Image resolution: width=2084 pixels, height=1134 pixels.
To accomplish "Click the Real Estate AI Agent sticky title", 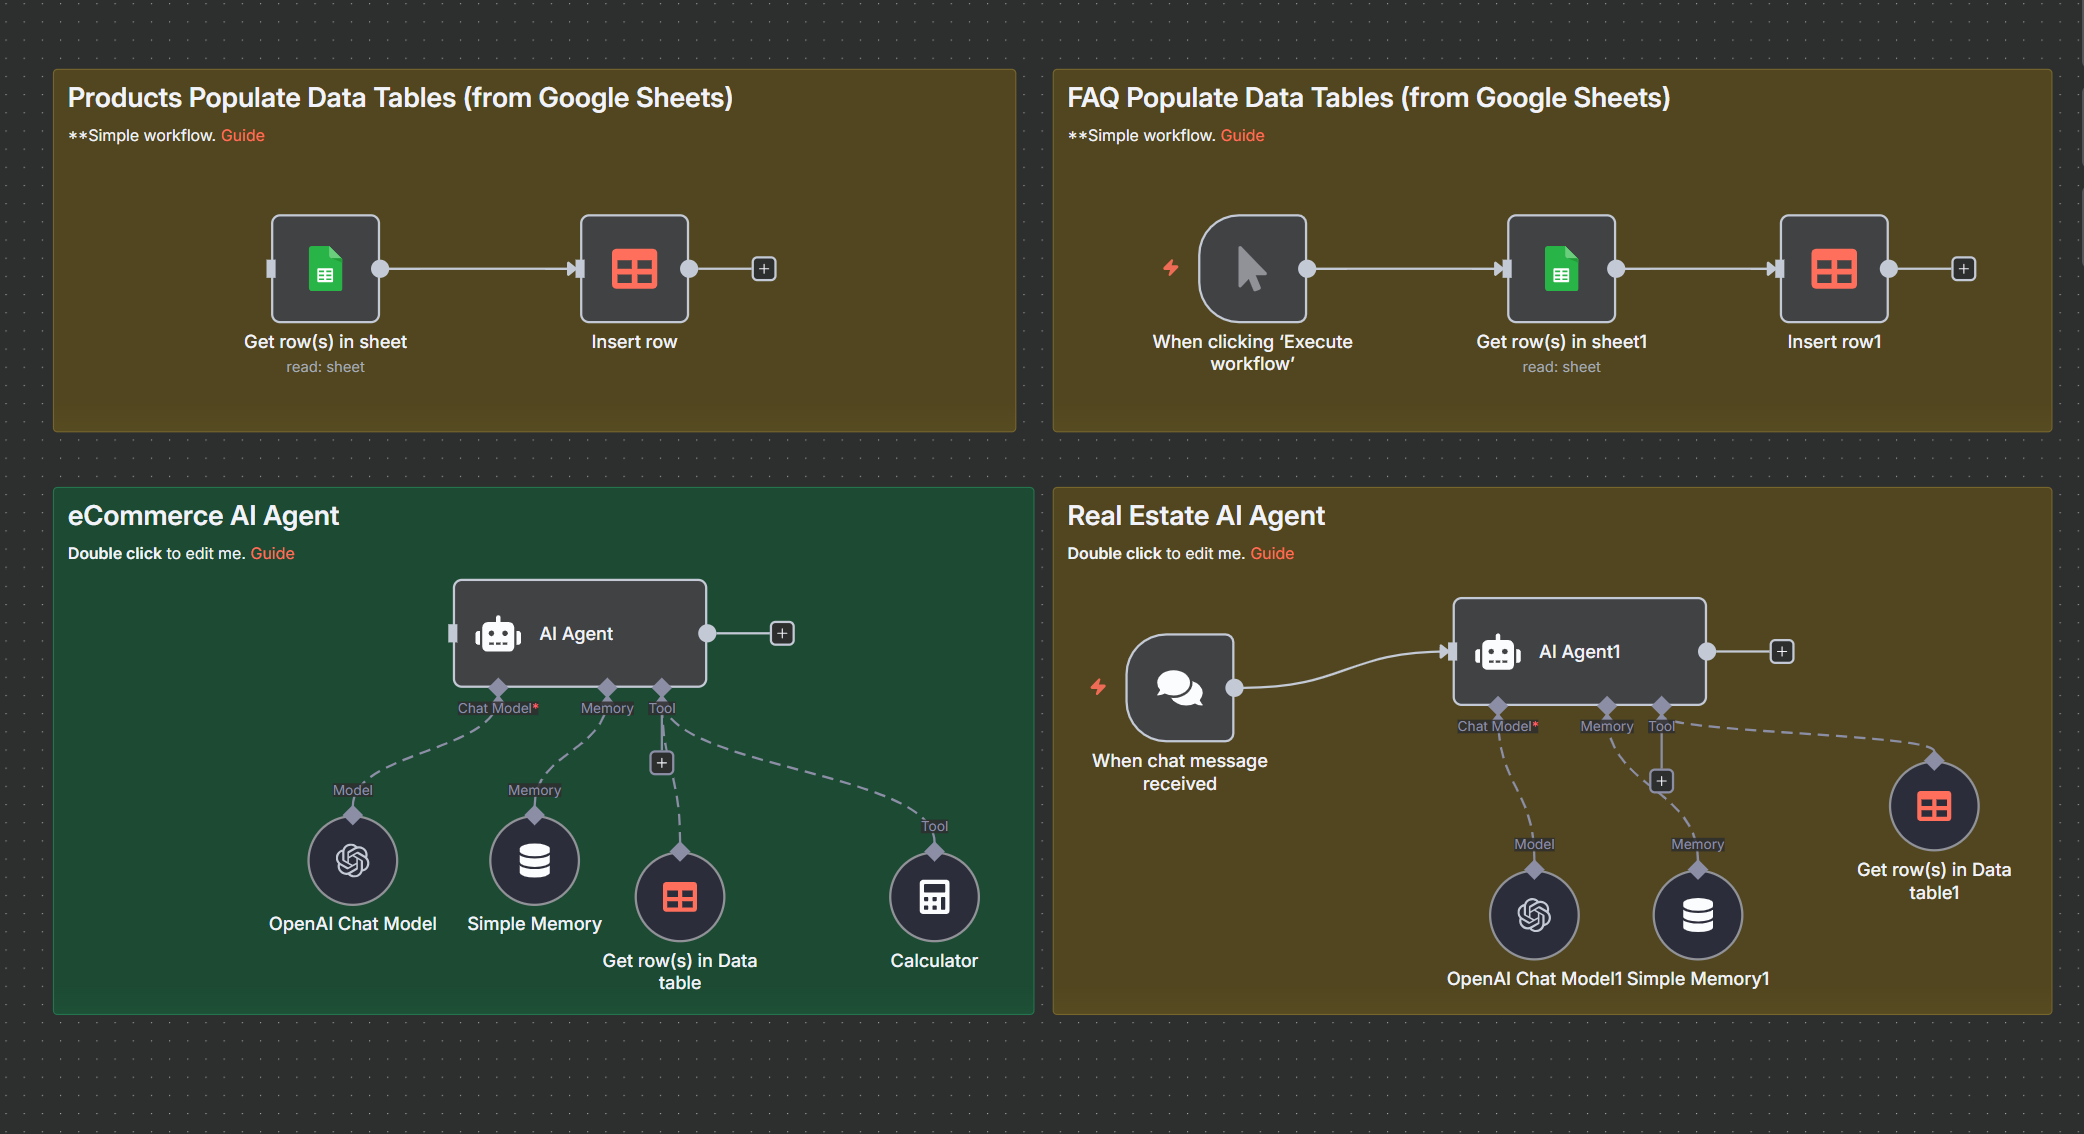I will pyautogui.click(x=1195, y=516).
